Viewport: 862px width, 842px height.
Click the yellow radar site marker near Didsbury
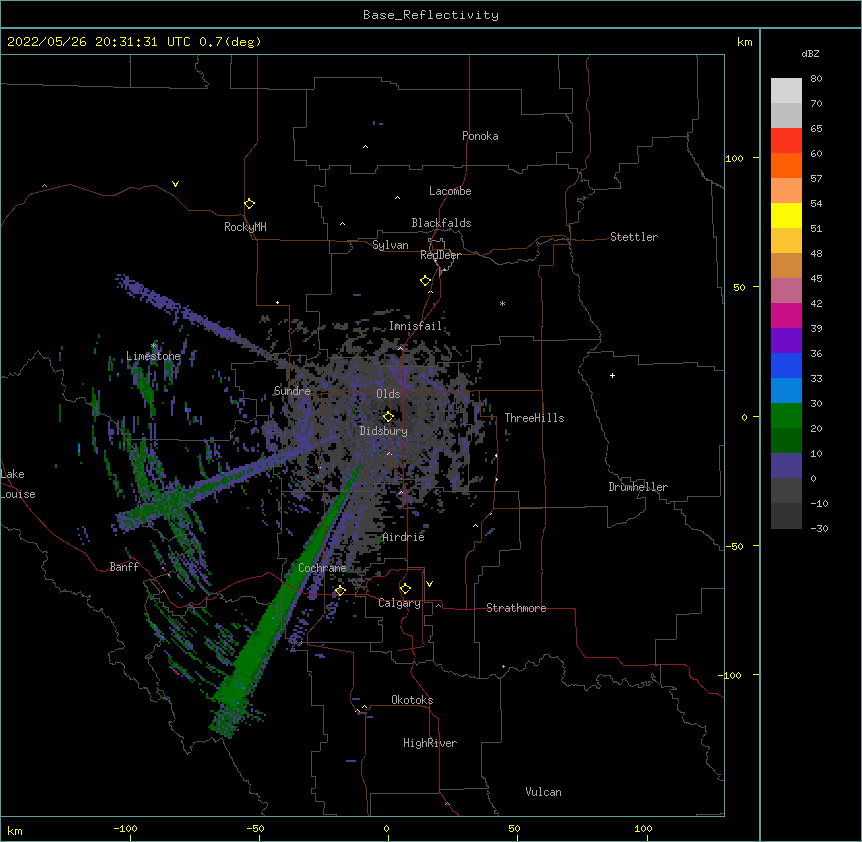[x=388, y=417]
